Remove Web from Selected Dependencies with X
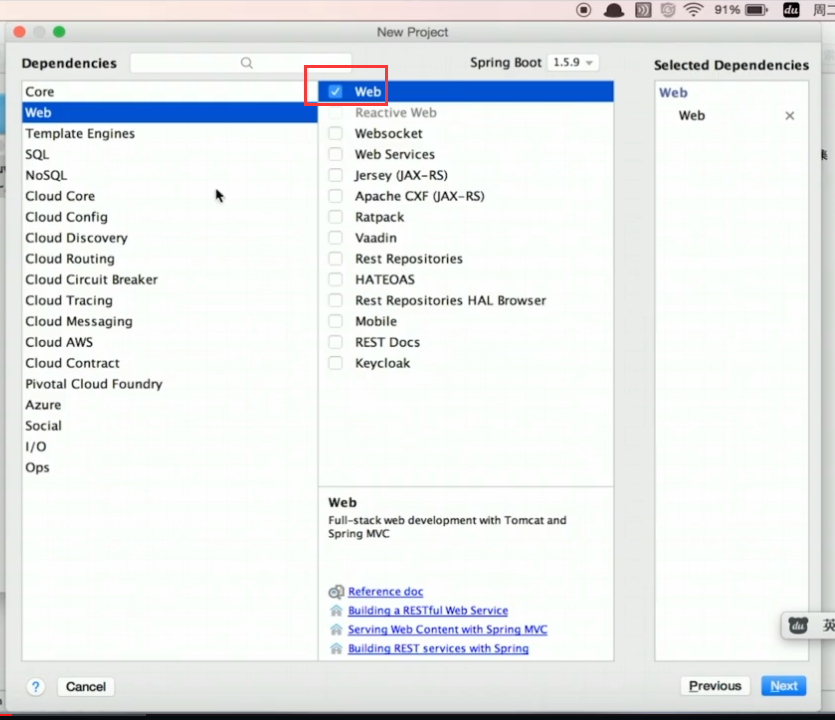 point(790,116)
